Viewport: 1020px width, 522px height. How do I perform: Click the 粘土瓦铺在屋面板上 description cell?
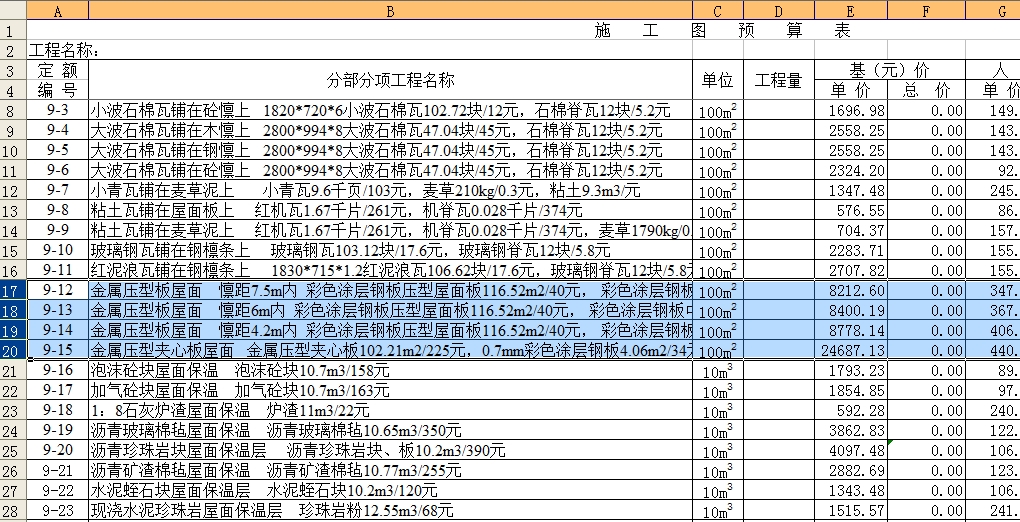click(x=390, y=210)
